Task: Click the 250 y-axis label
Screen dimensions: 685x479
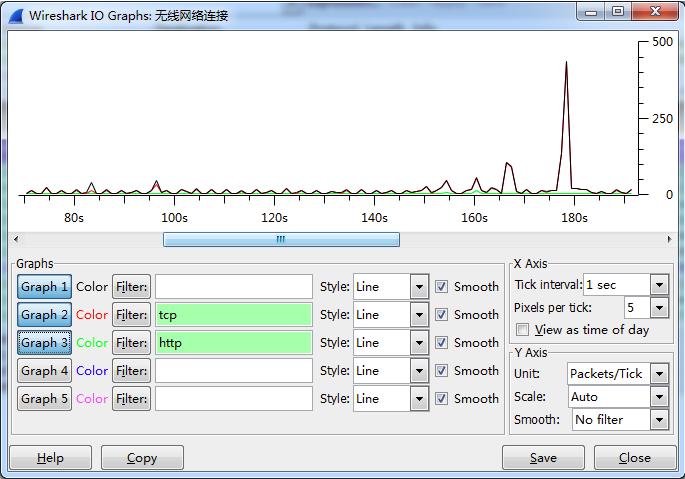Action: click(662, 119)
